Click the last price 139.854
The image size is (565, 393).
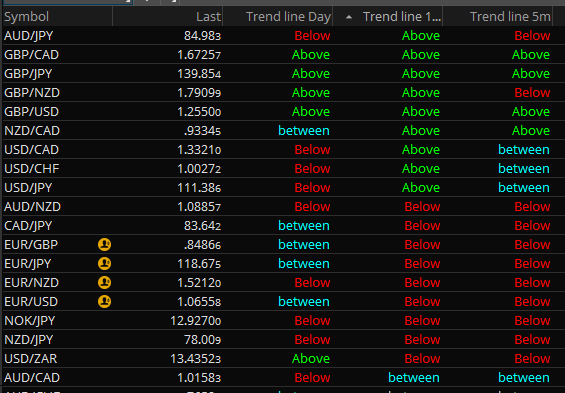tap(199, 74)
